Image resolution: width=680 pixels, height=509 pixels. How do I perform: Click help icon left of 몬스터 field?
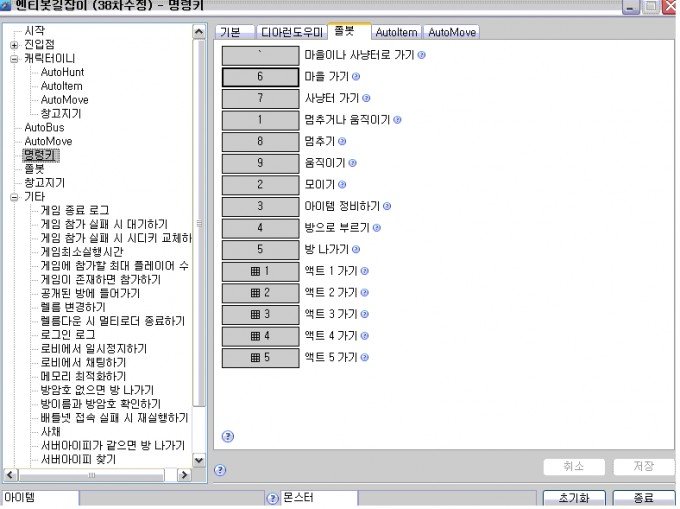pos(273,498)
